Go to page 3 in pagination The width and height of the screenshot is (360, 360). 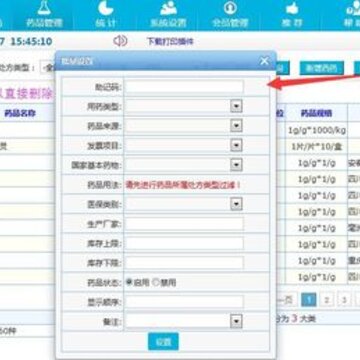coord(344,300)
